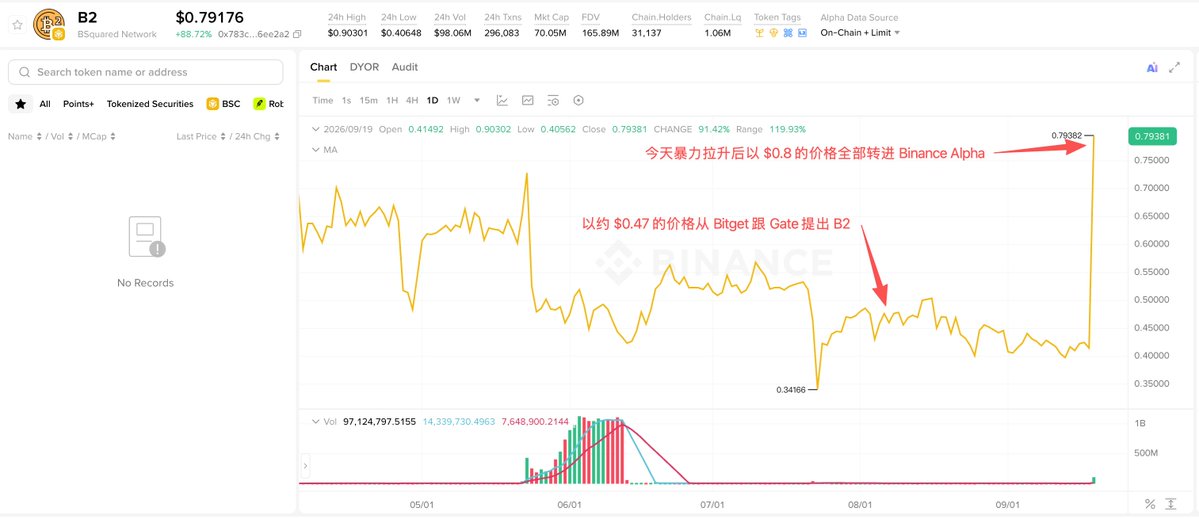Click the BSC chain icon

[213, 104]
